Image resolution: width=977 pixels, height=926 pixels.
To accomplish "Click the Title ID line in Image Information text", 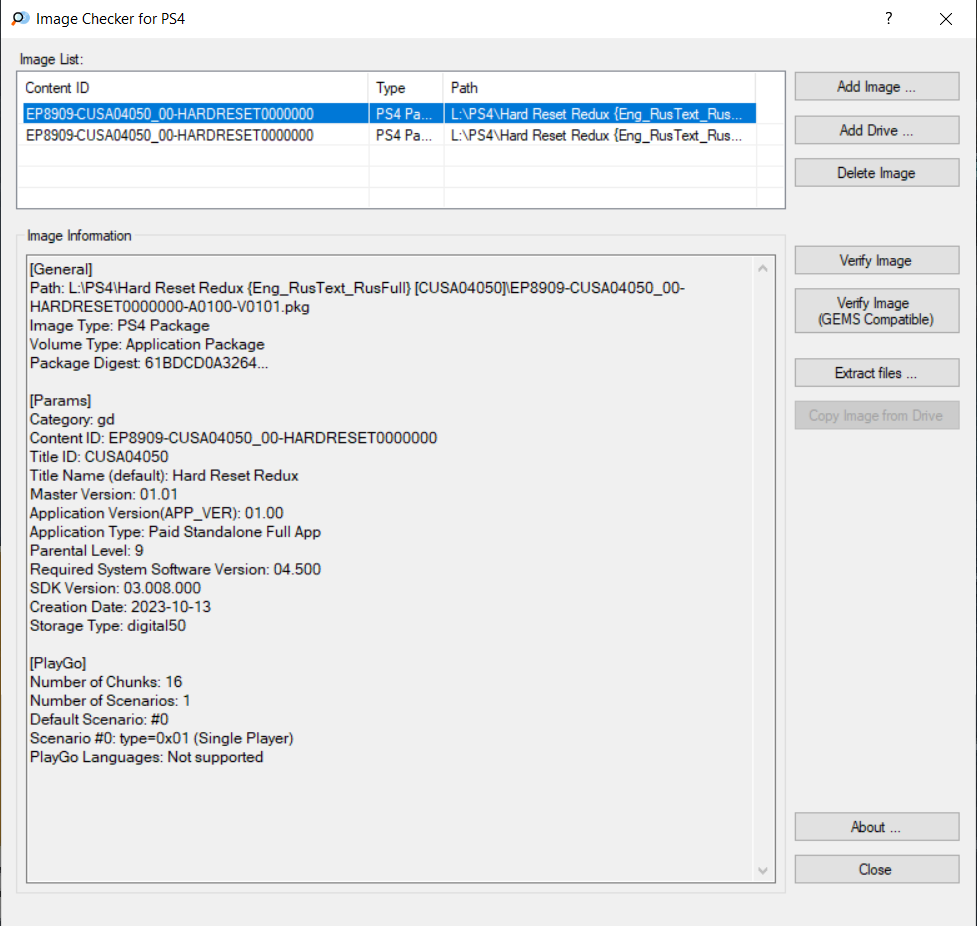I will (x=99, y=457).
